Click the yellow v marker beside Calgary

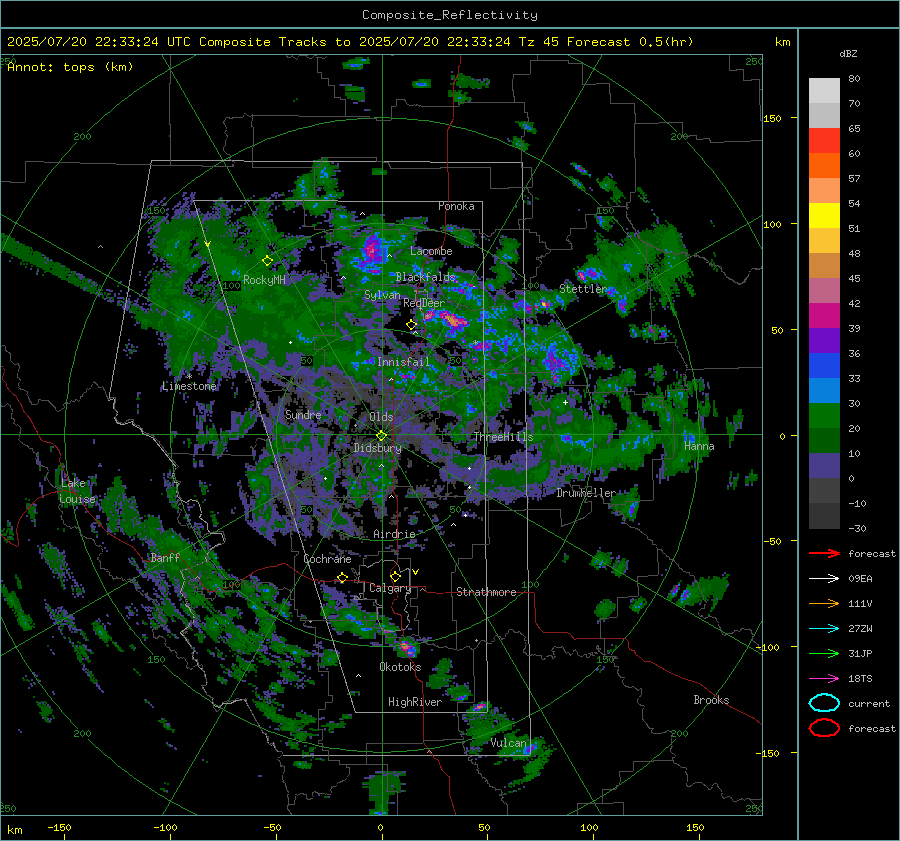pyautogui.click(x=415, y=572)
